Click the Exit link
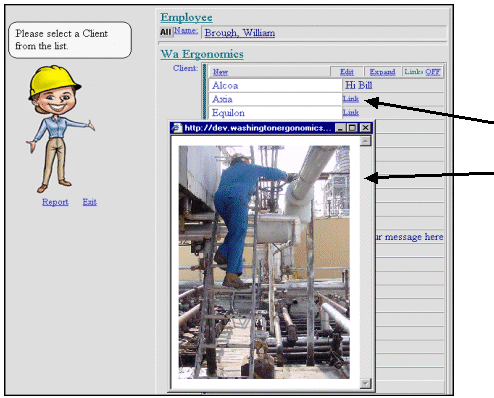 pyautogui.click(x=90, y=202)
